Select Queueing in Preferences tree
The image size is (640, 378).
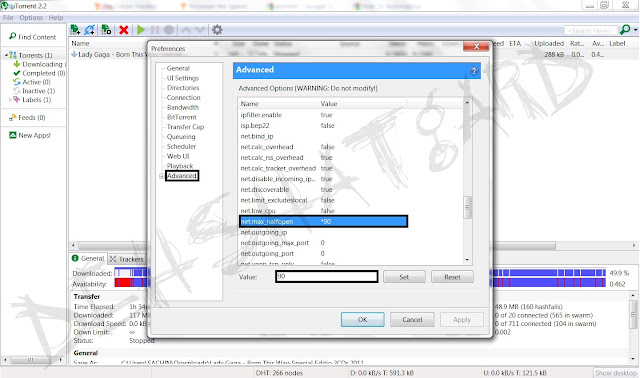pyautogui.click(x=181, y=137)
